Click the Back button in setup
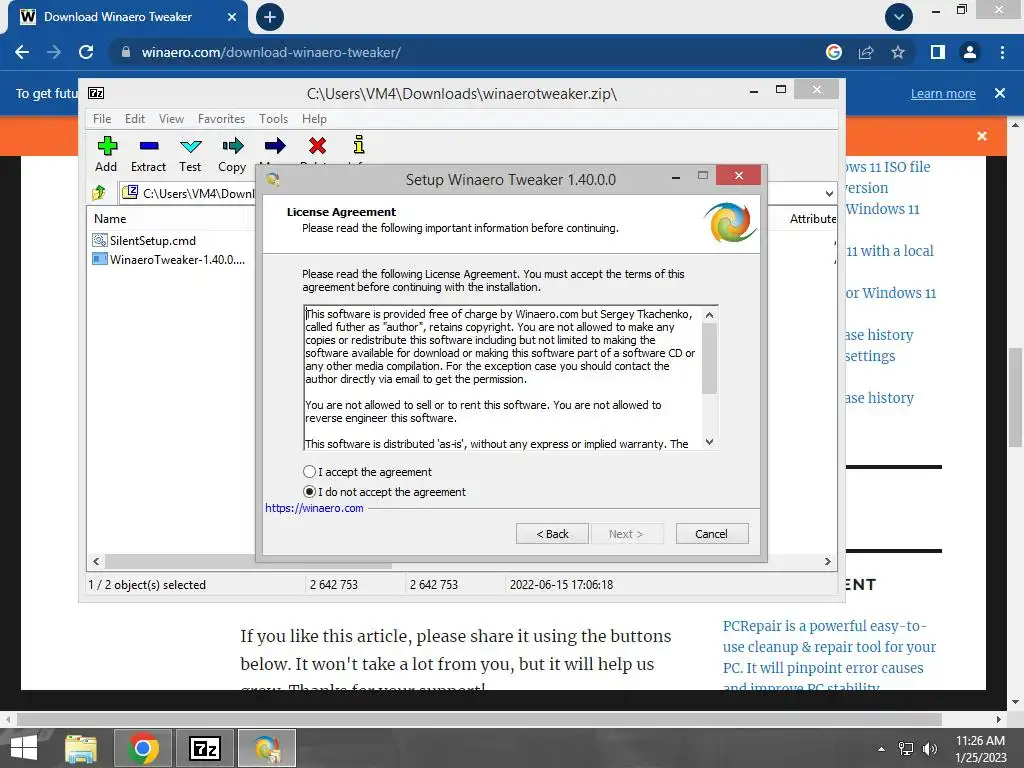The image size is (1024, 768). pos(552,534)
